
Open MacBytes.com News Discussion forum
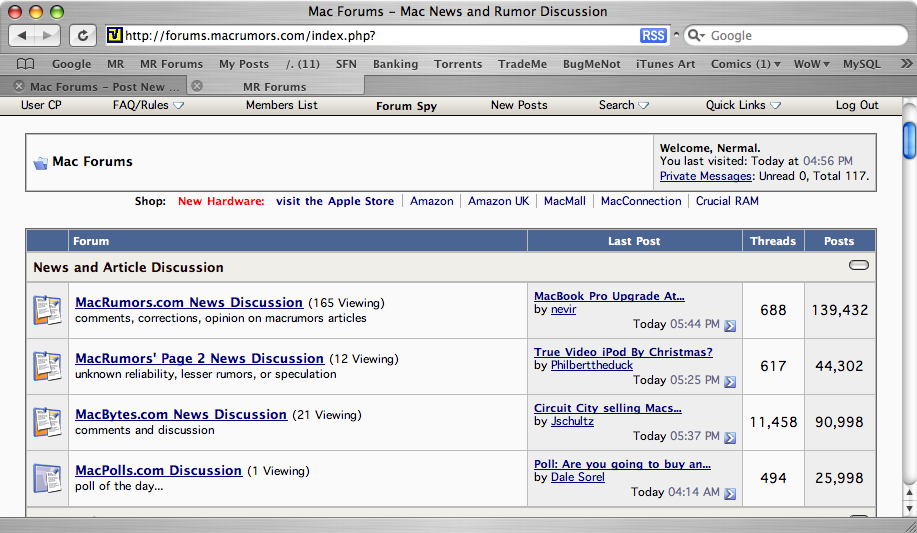181,415
